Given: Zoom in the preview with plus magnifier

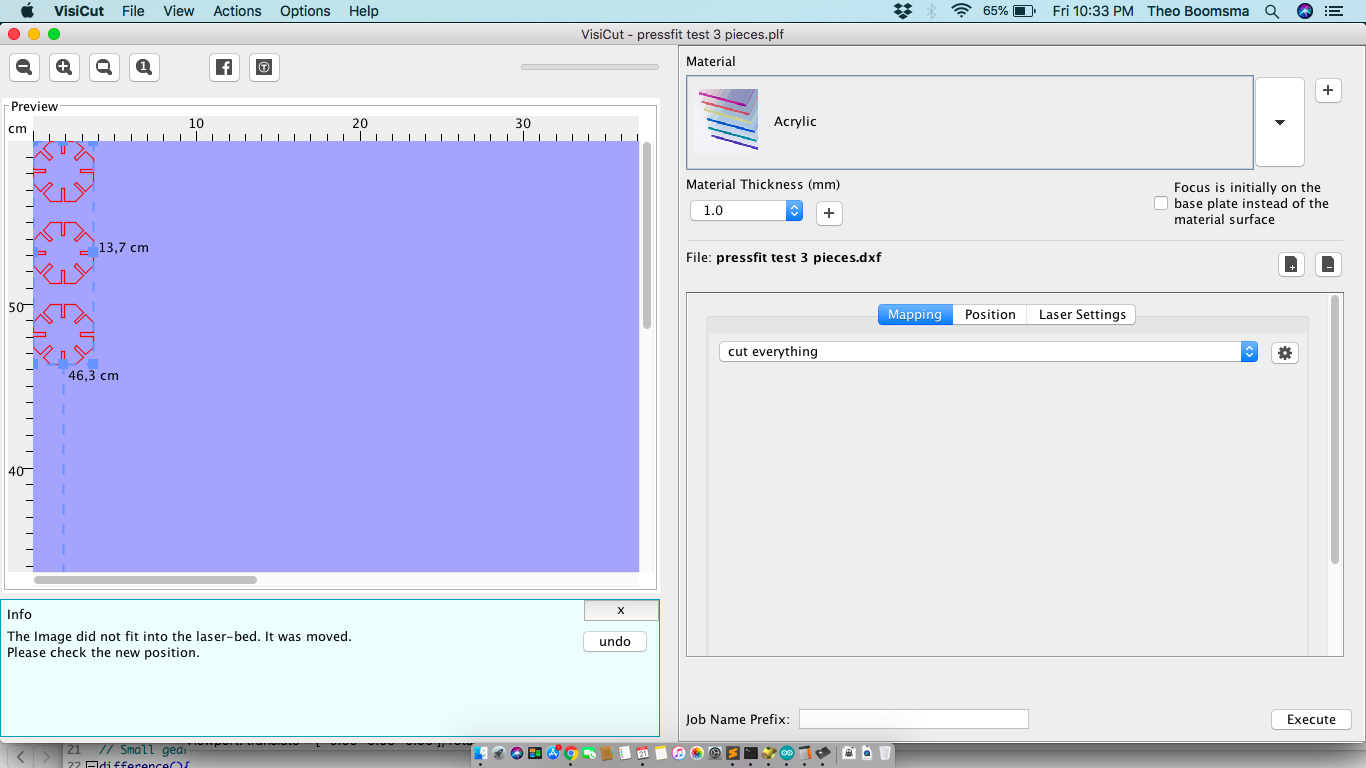Looking at the screenshot, I should click(x=64, y=67).
